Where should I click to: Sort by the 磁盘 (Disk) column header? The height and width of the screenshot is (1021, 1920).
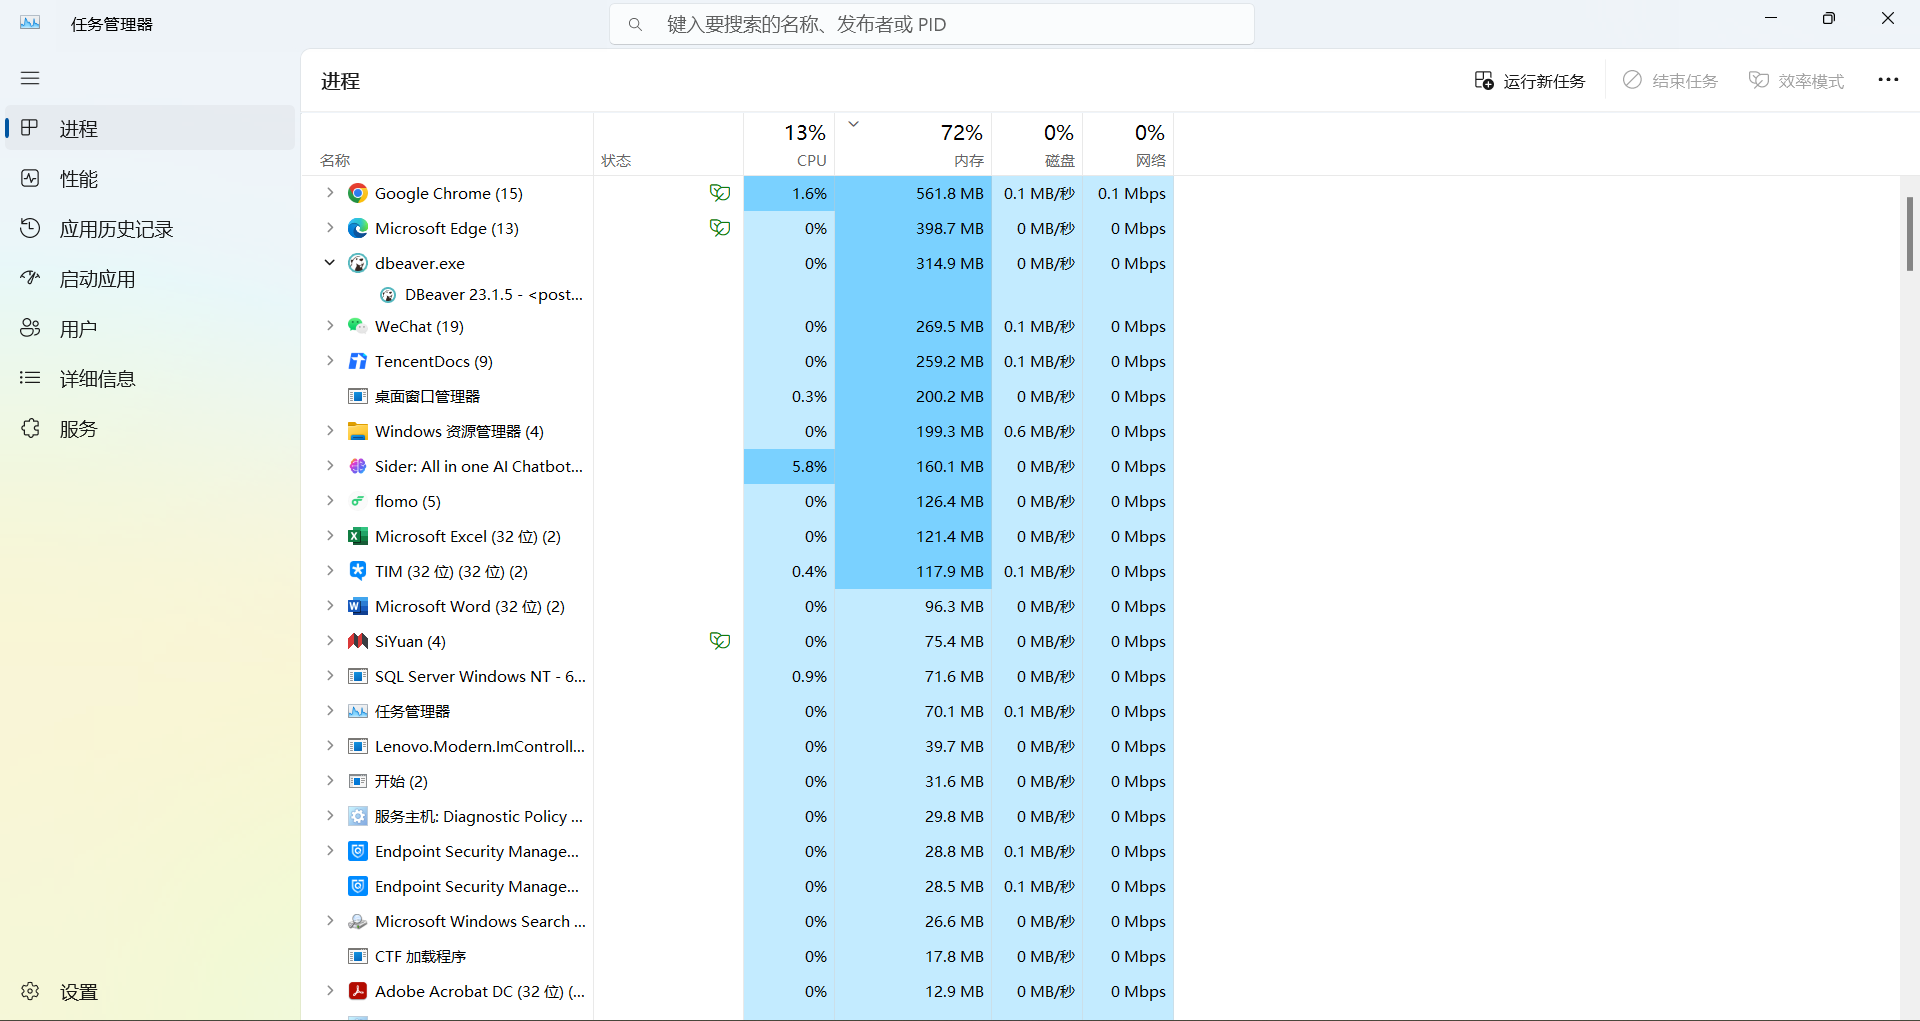(1037, 144)
